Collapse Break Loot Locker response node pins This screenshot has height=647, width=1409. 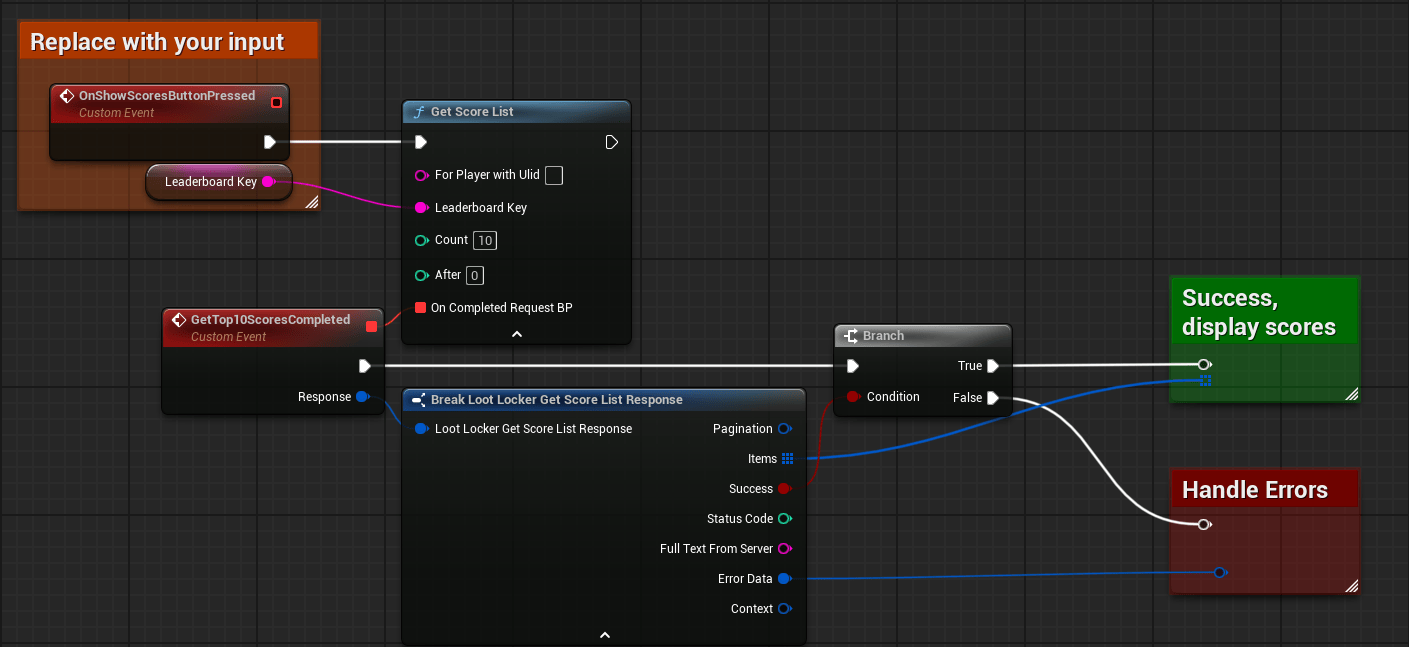click(x=604, y=635)
